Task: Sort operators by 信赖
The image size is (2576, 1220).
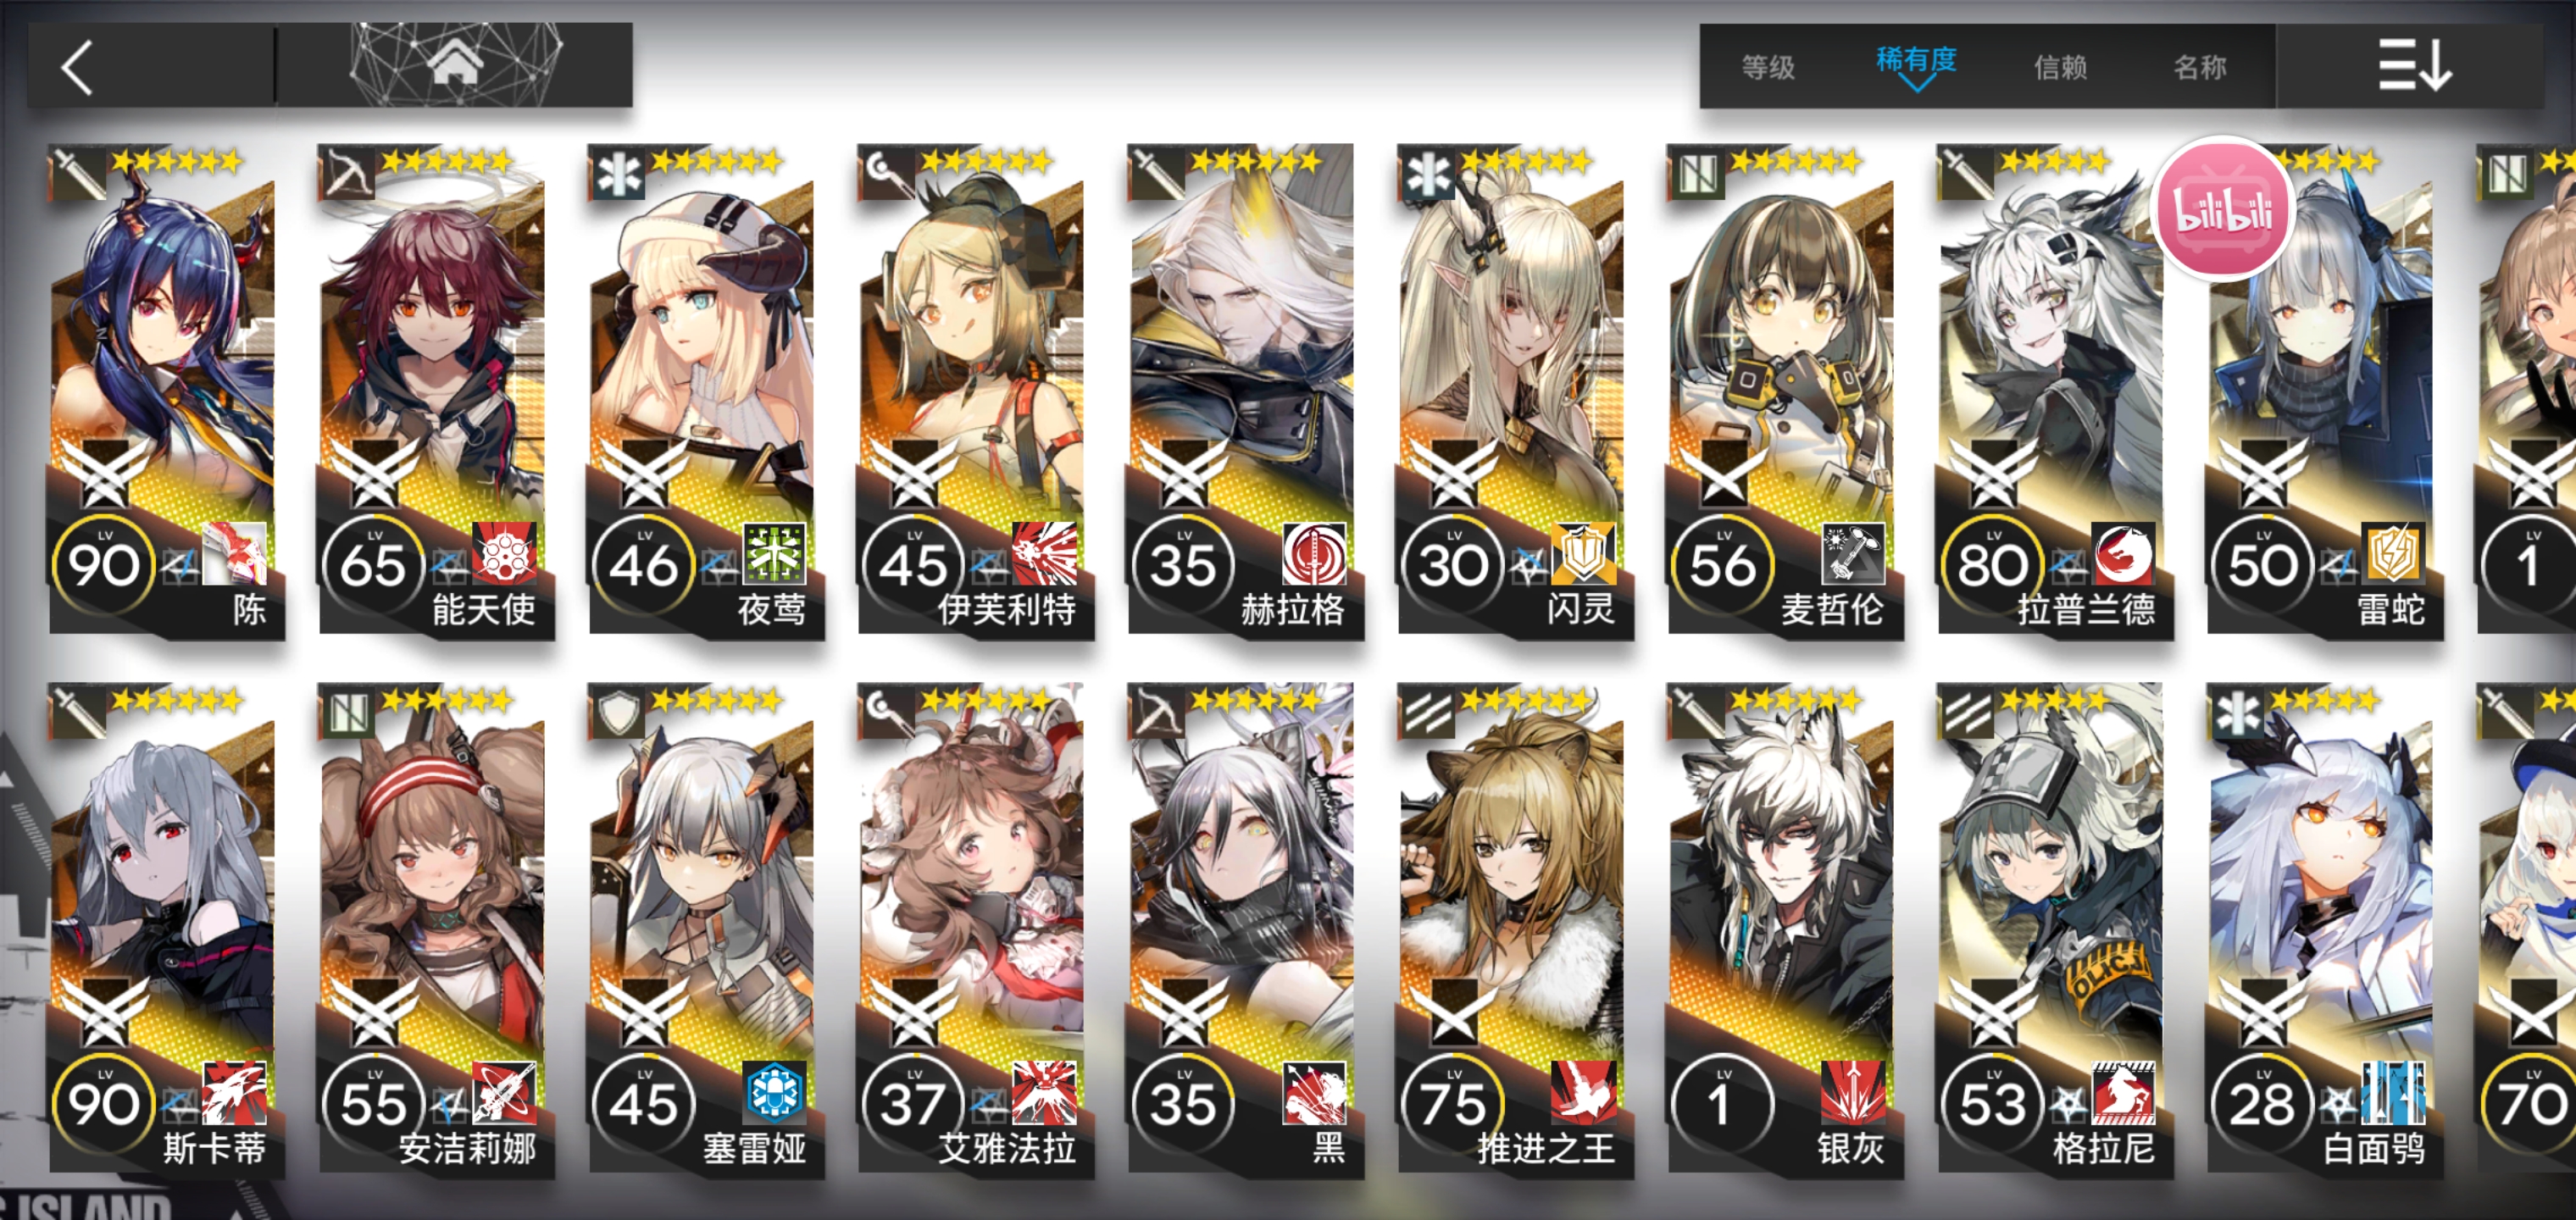Action: [x=2060, y=67]
